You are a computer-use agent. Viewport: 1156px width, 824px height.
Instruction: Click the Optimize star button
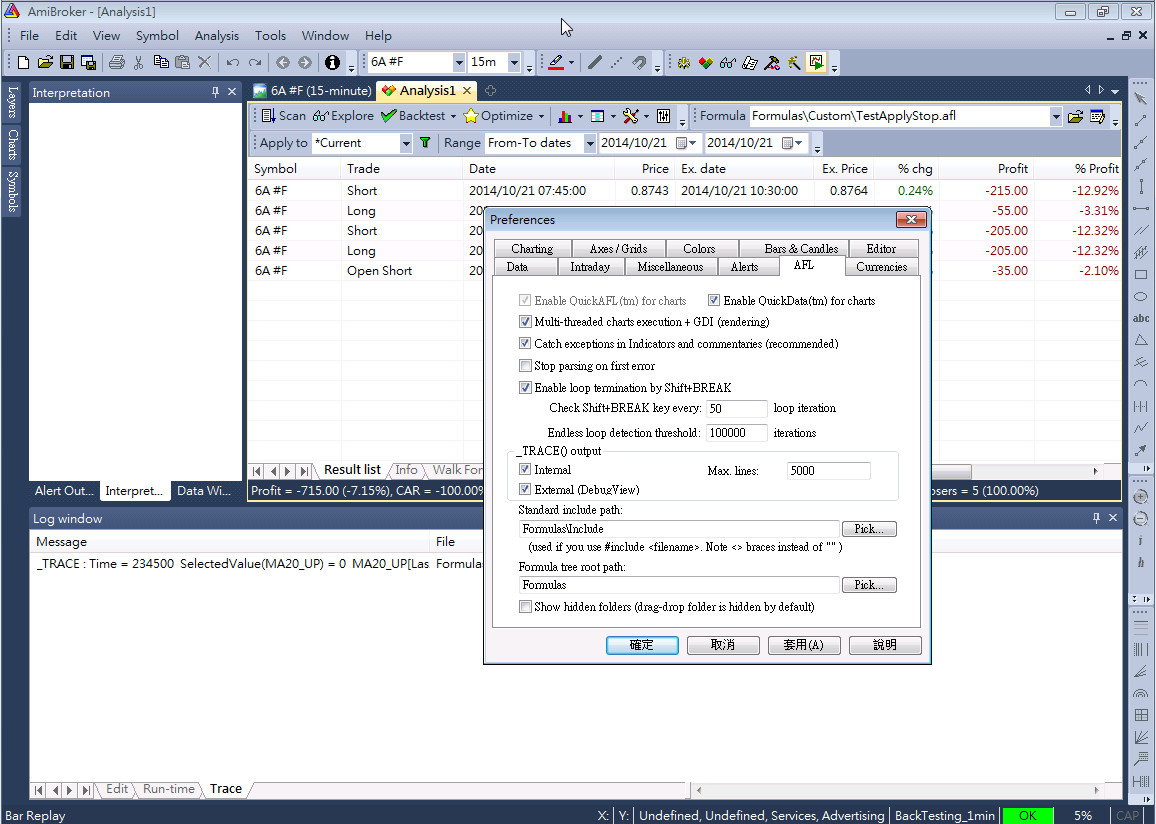click(498, 116)
